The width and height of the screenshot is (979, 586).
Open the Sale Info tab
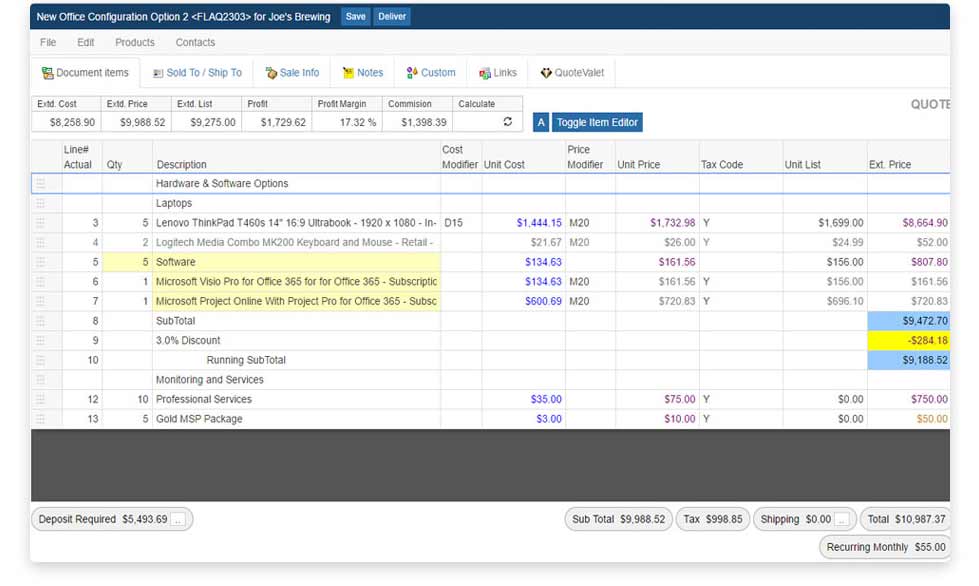coord(292,73)
